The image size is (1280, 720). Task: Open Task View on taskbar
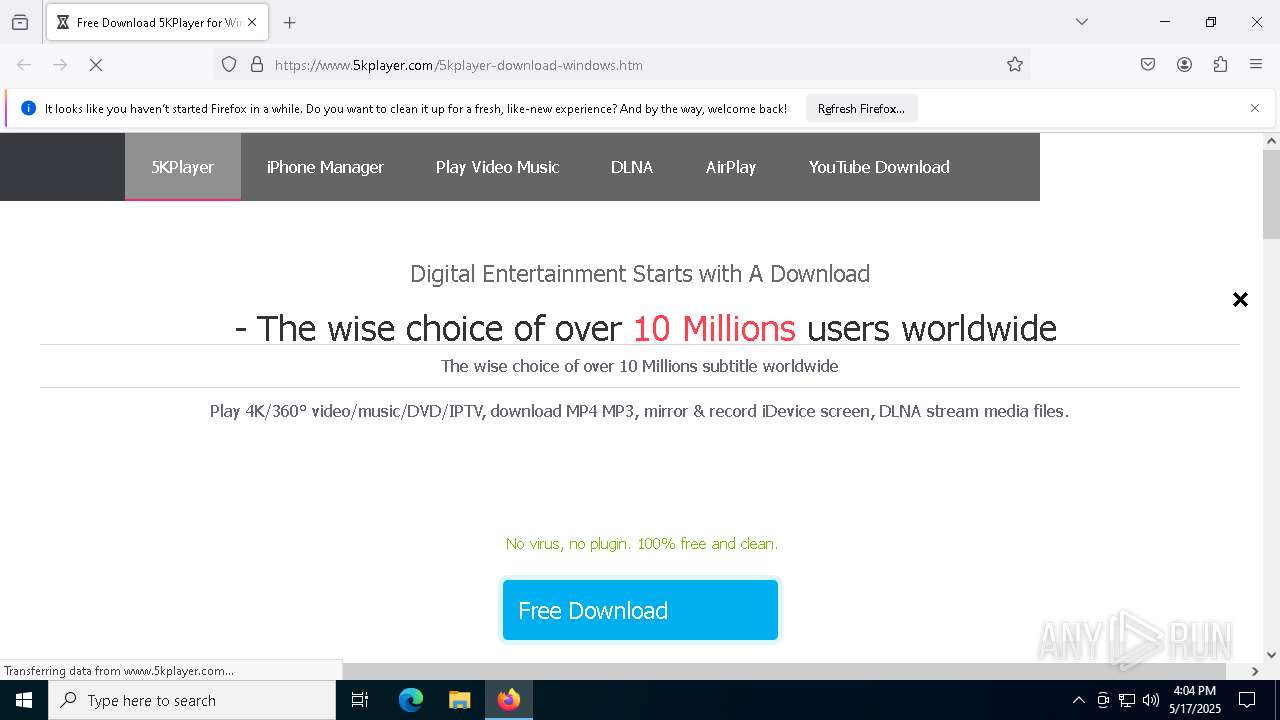(360, 700)
